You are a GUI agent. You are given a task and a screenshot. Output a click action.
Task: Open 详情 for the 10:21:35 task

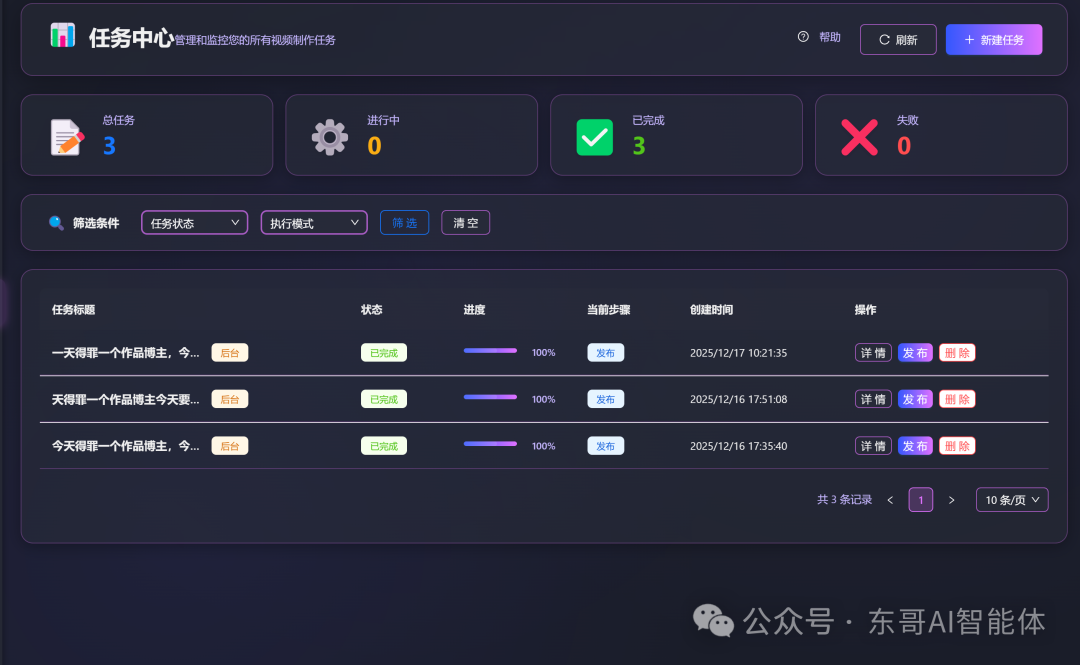873,353
